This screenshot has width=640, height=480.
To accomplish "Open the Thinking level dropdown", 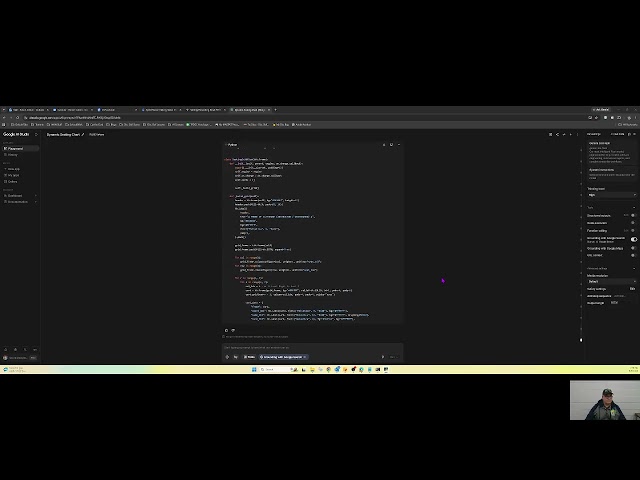I will click(611, 195).
